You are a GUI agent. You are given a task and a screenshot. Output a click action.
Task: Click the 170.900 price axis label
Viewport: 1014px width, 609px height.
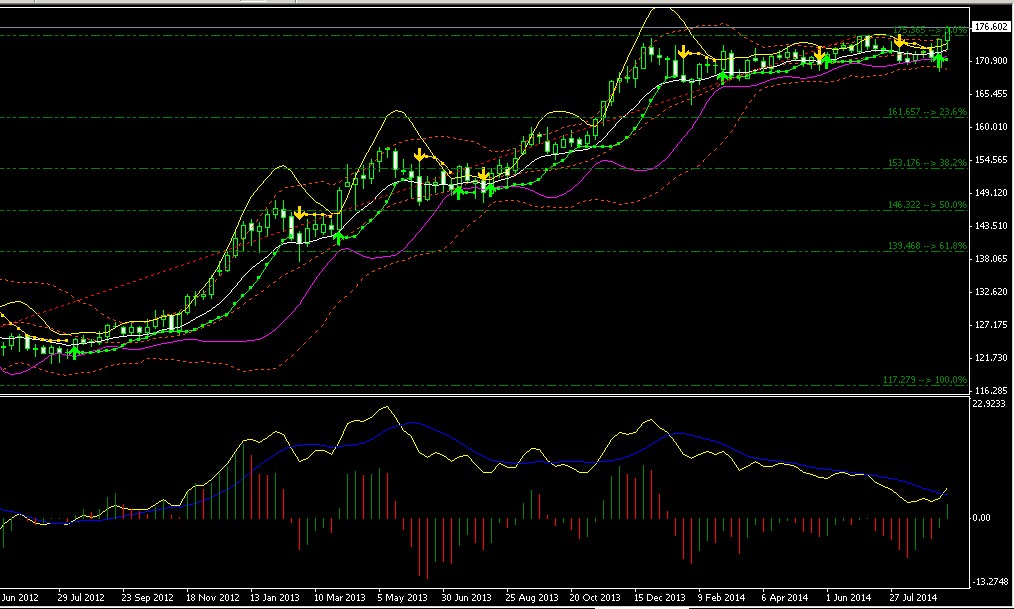point(991,61)
